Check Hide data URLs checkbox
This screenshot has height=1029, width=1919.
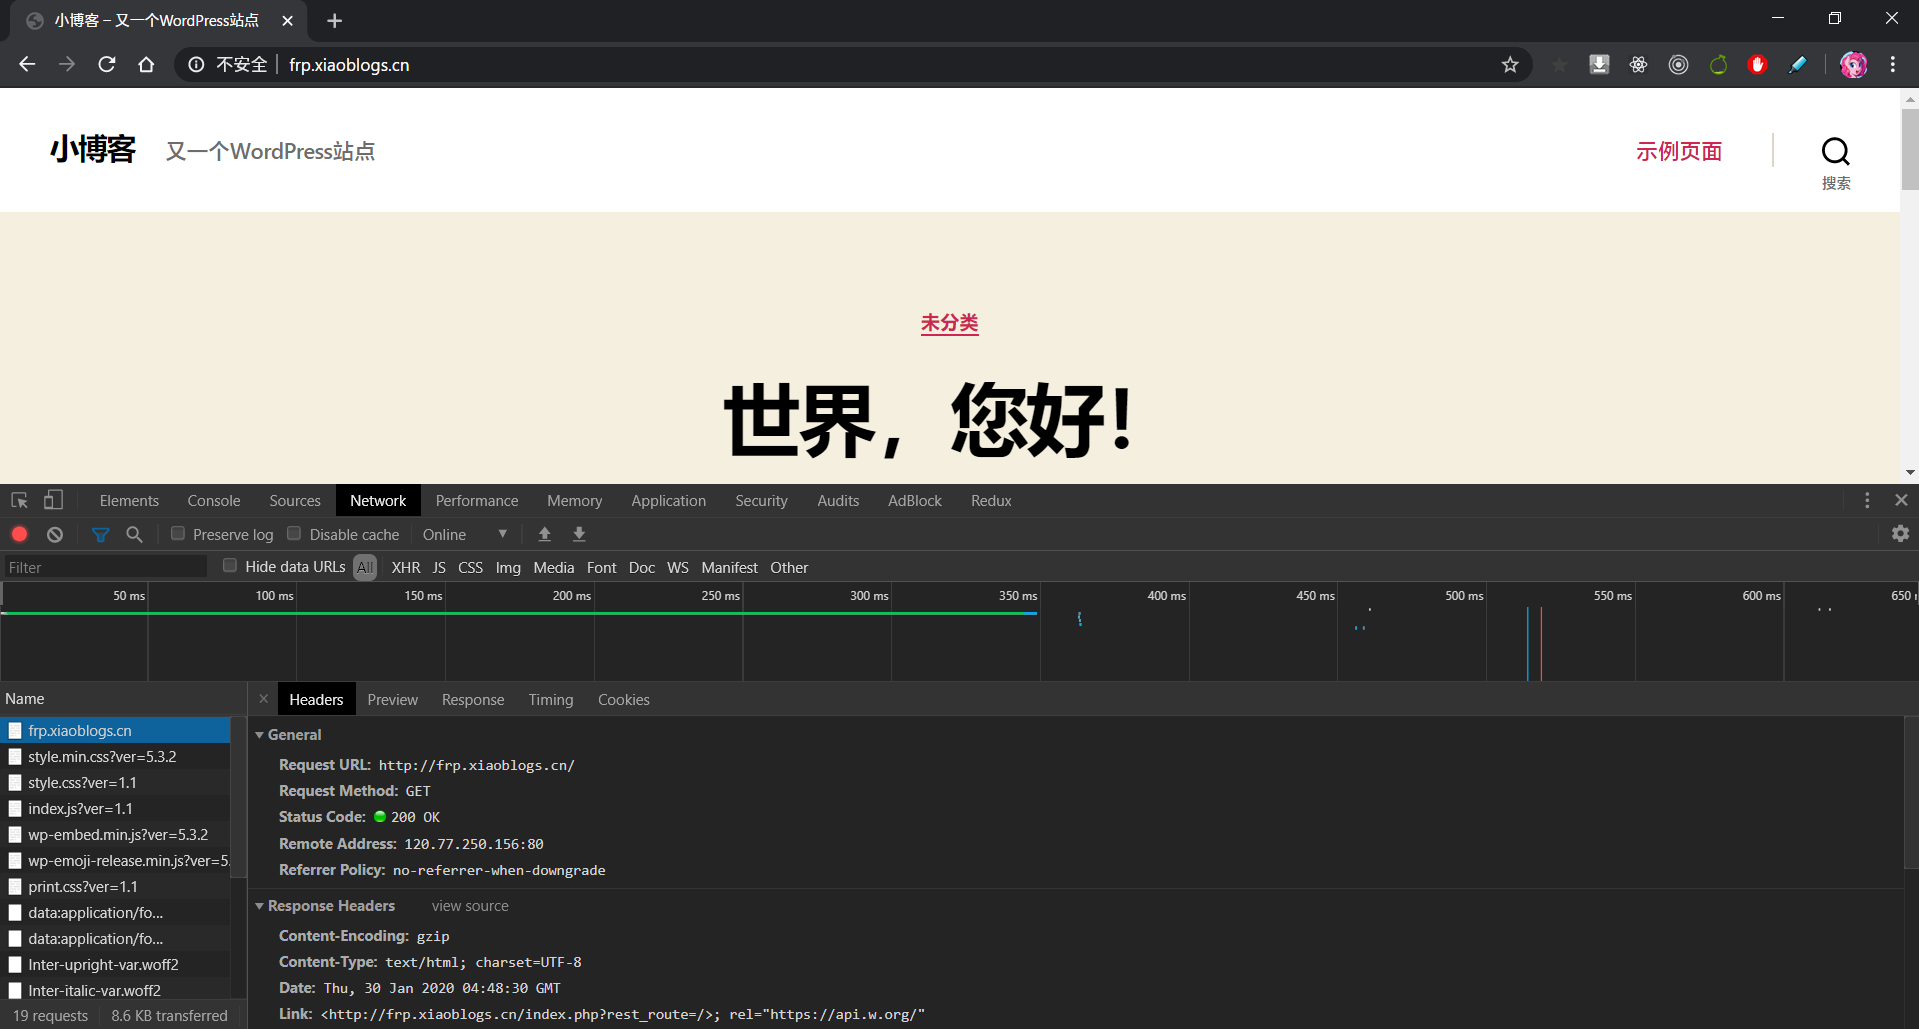click(x=230, y=565)
